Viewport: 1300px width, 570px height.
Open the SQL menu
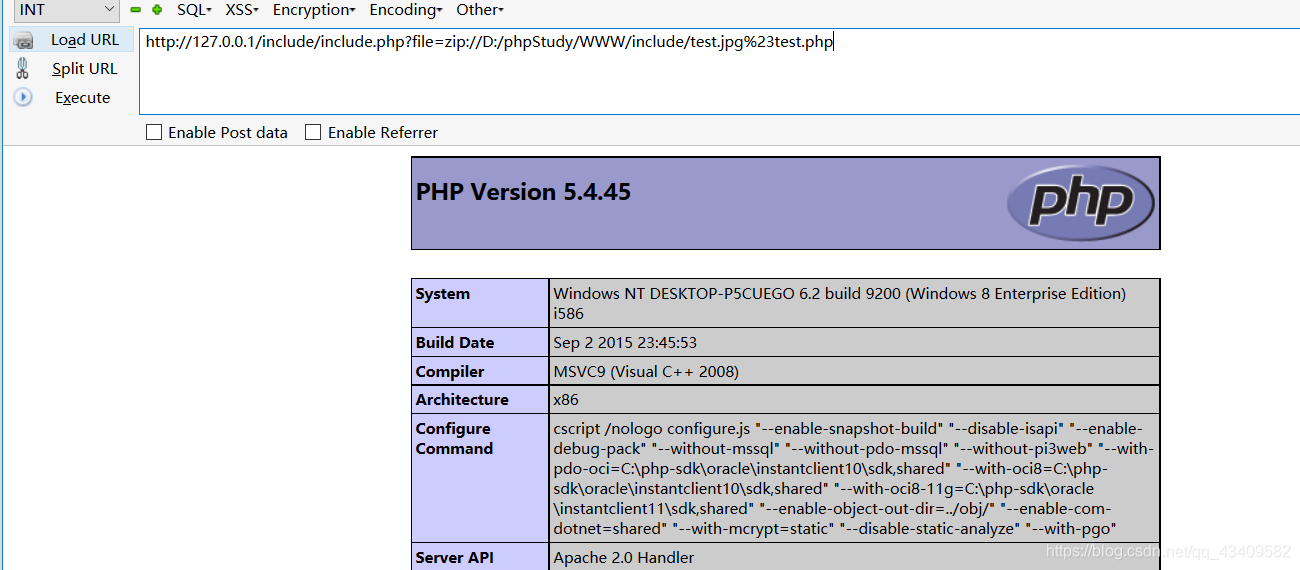(x=194, y=10)
